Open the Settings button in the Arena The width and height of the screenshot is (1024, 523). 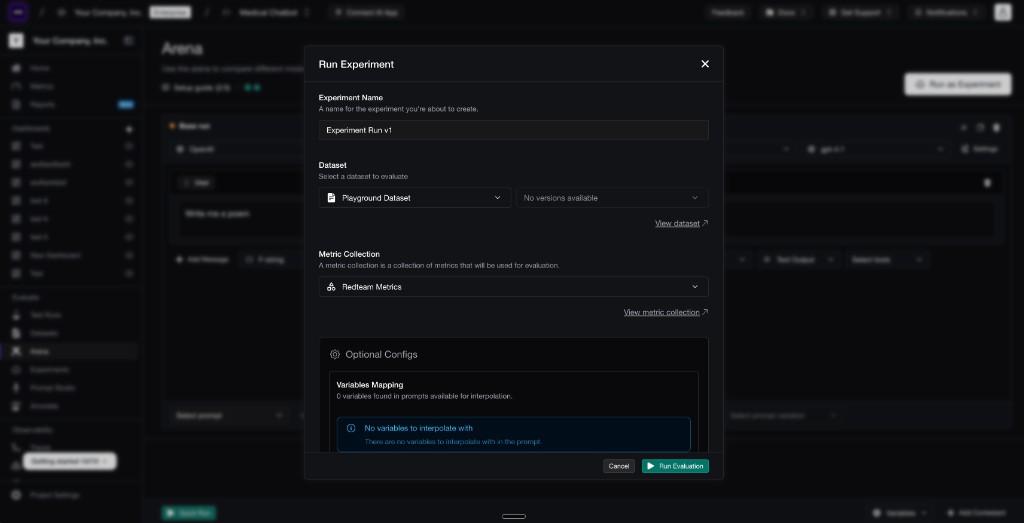(x=980, y=149)
